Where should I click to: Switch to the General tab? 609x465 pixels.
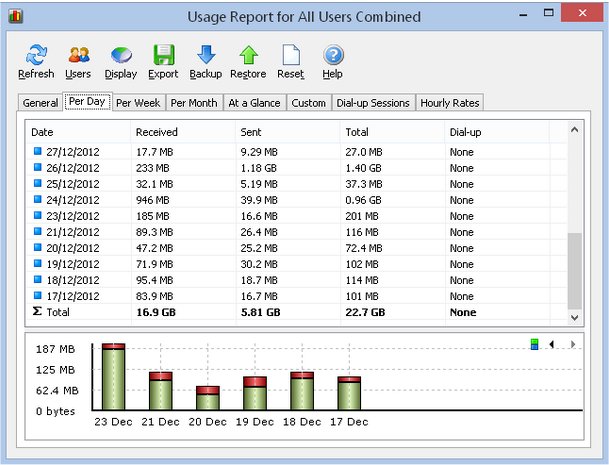point(40,103)
